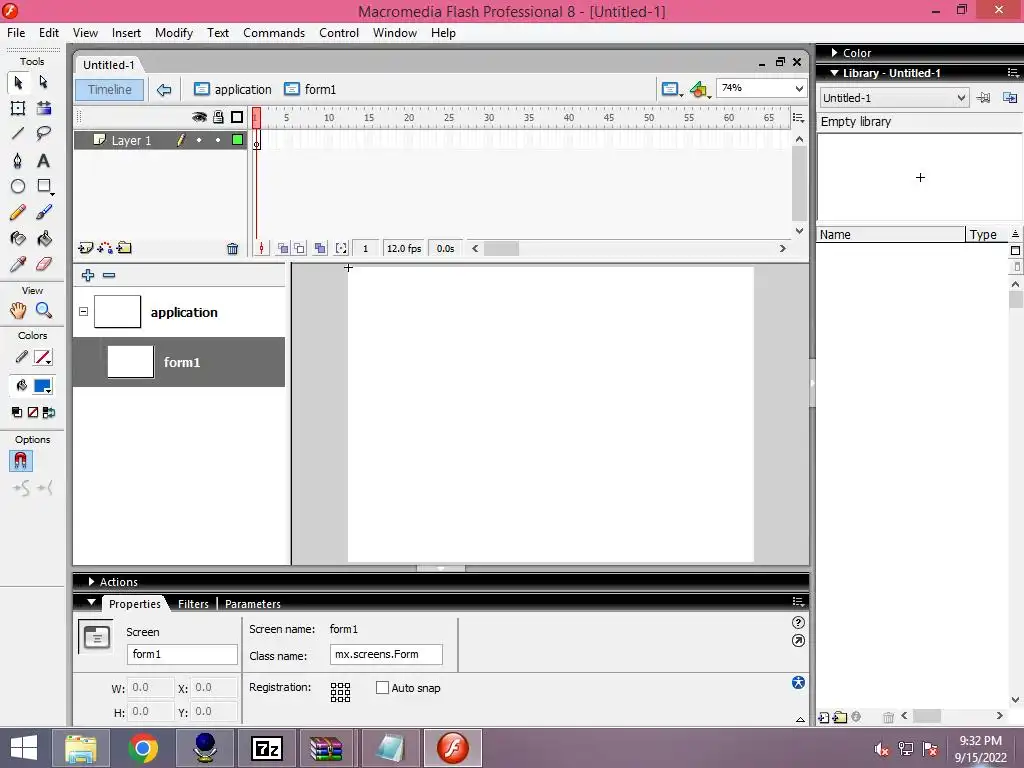This screenshot has height=768, width=1024.
Task: Select the Eyedropper tool
Action: pyautogui.click(x=18, y=264)
